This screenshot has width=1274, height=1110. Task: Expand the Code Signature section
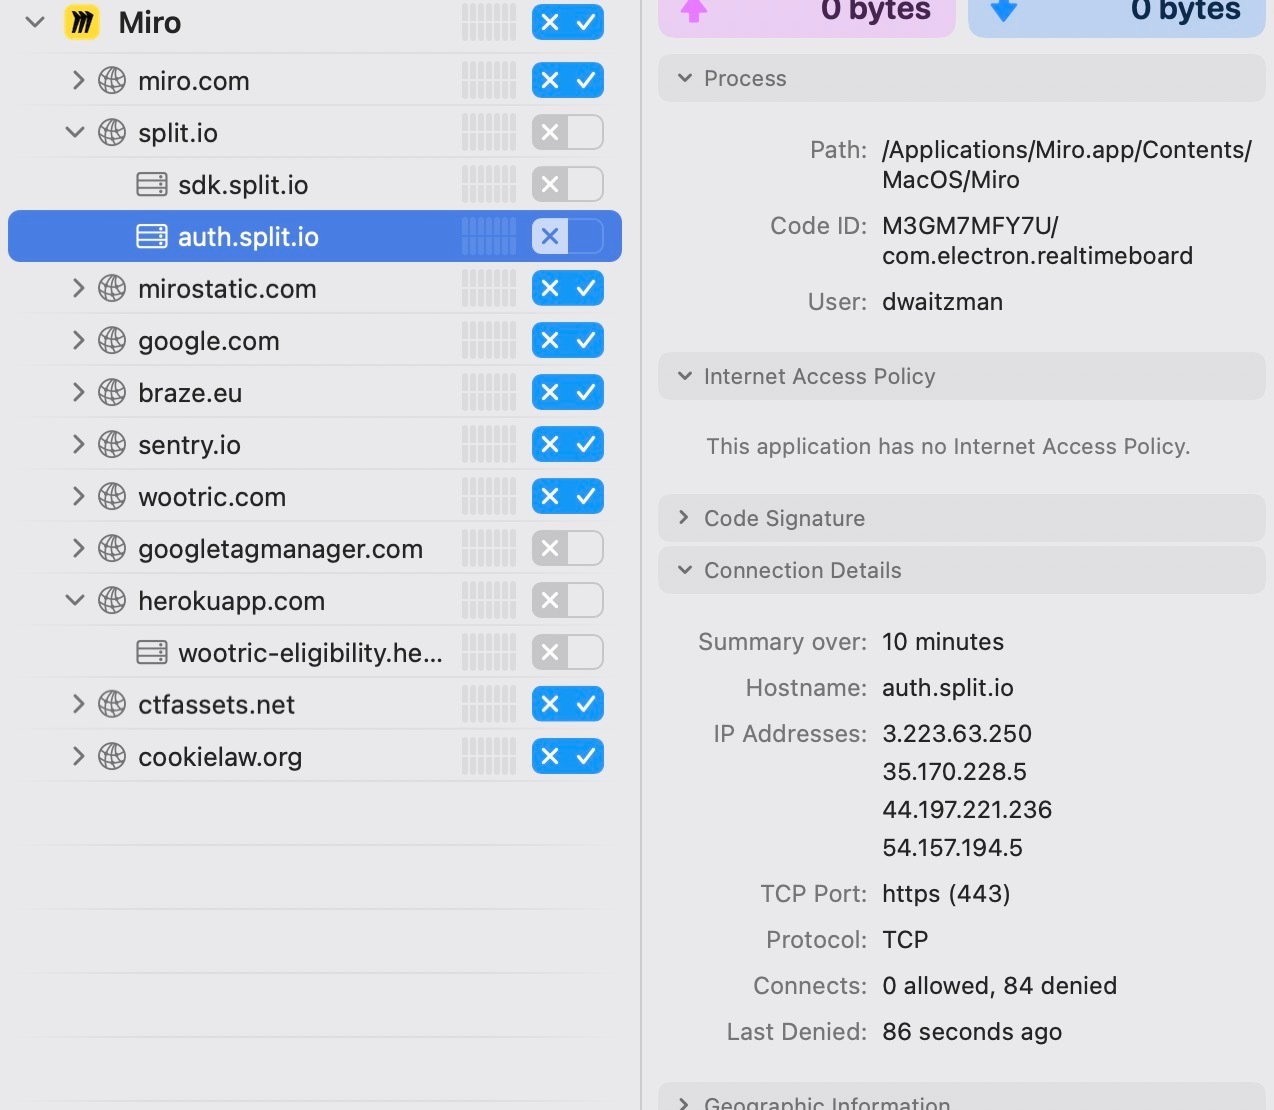(x=685, y=518)
